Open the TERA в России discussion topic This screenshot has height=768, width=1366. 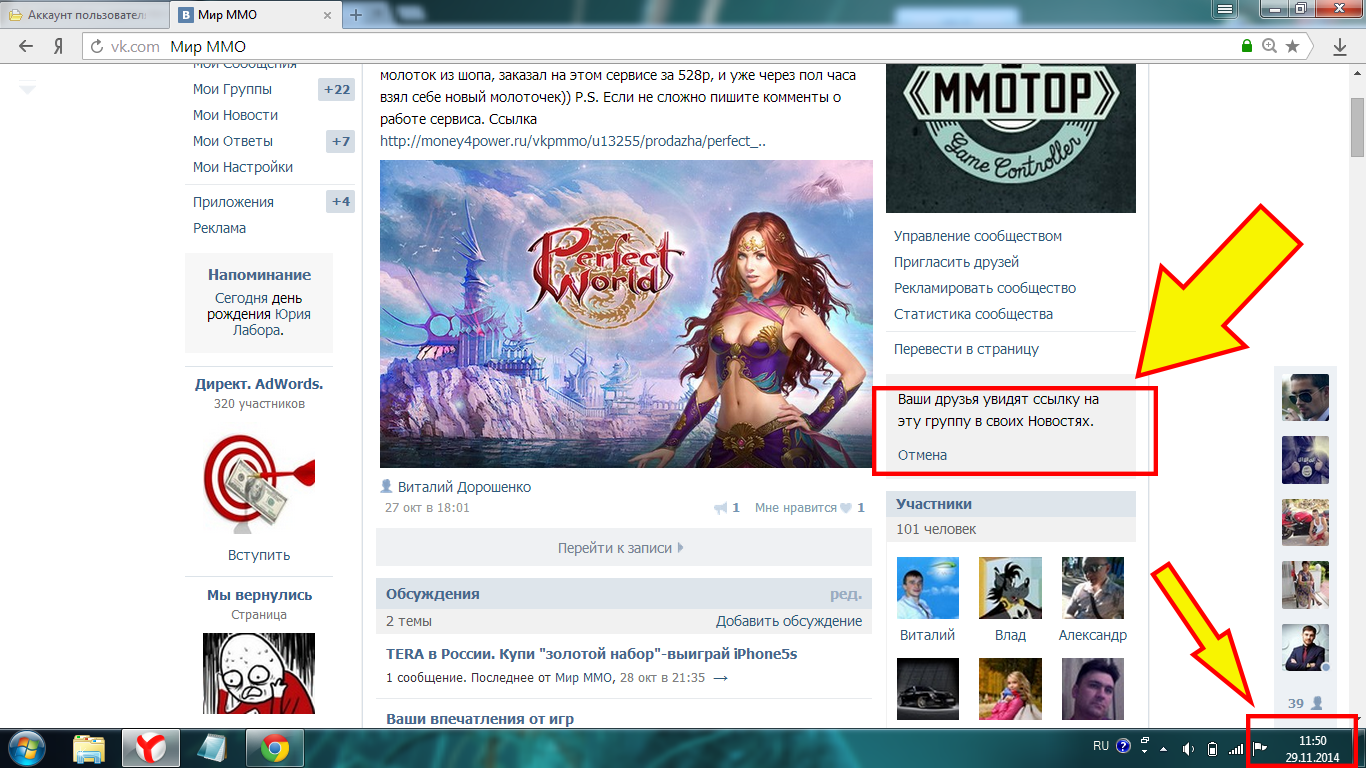click(591, 653)
